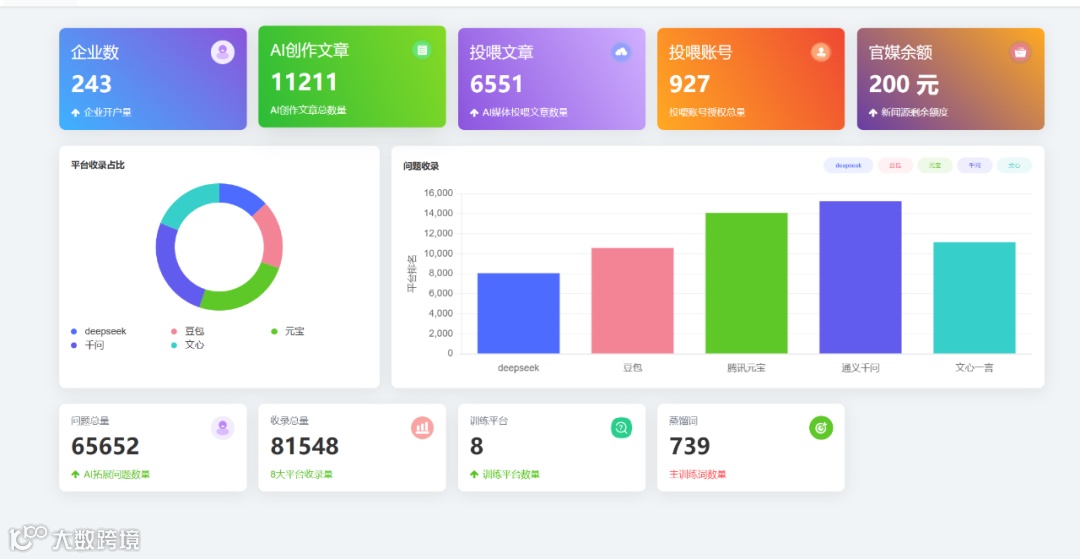Select the 千问 pill in 问题收录 chart
The width and height of the screenshot is (1080, 559).
pos(975,165)
